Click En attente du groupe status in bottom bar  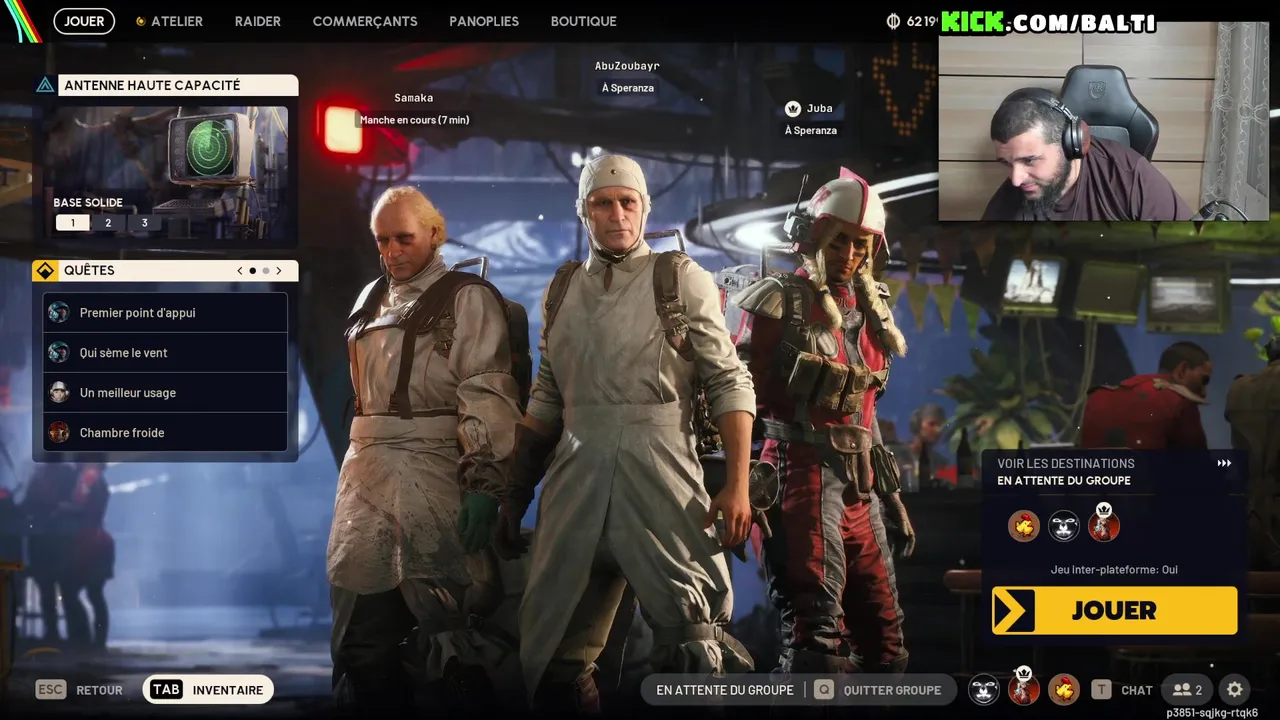tap(725, 689)
